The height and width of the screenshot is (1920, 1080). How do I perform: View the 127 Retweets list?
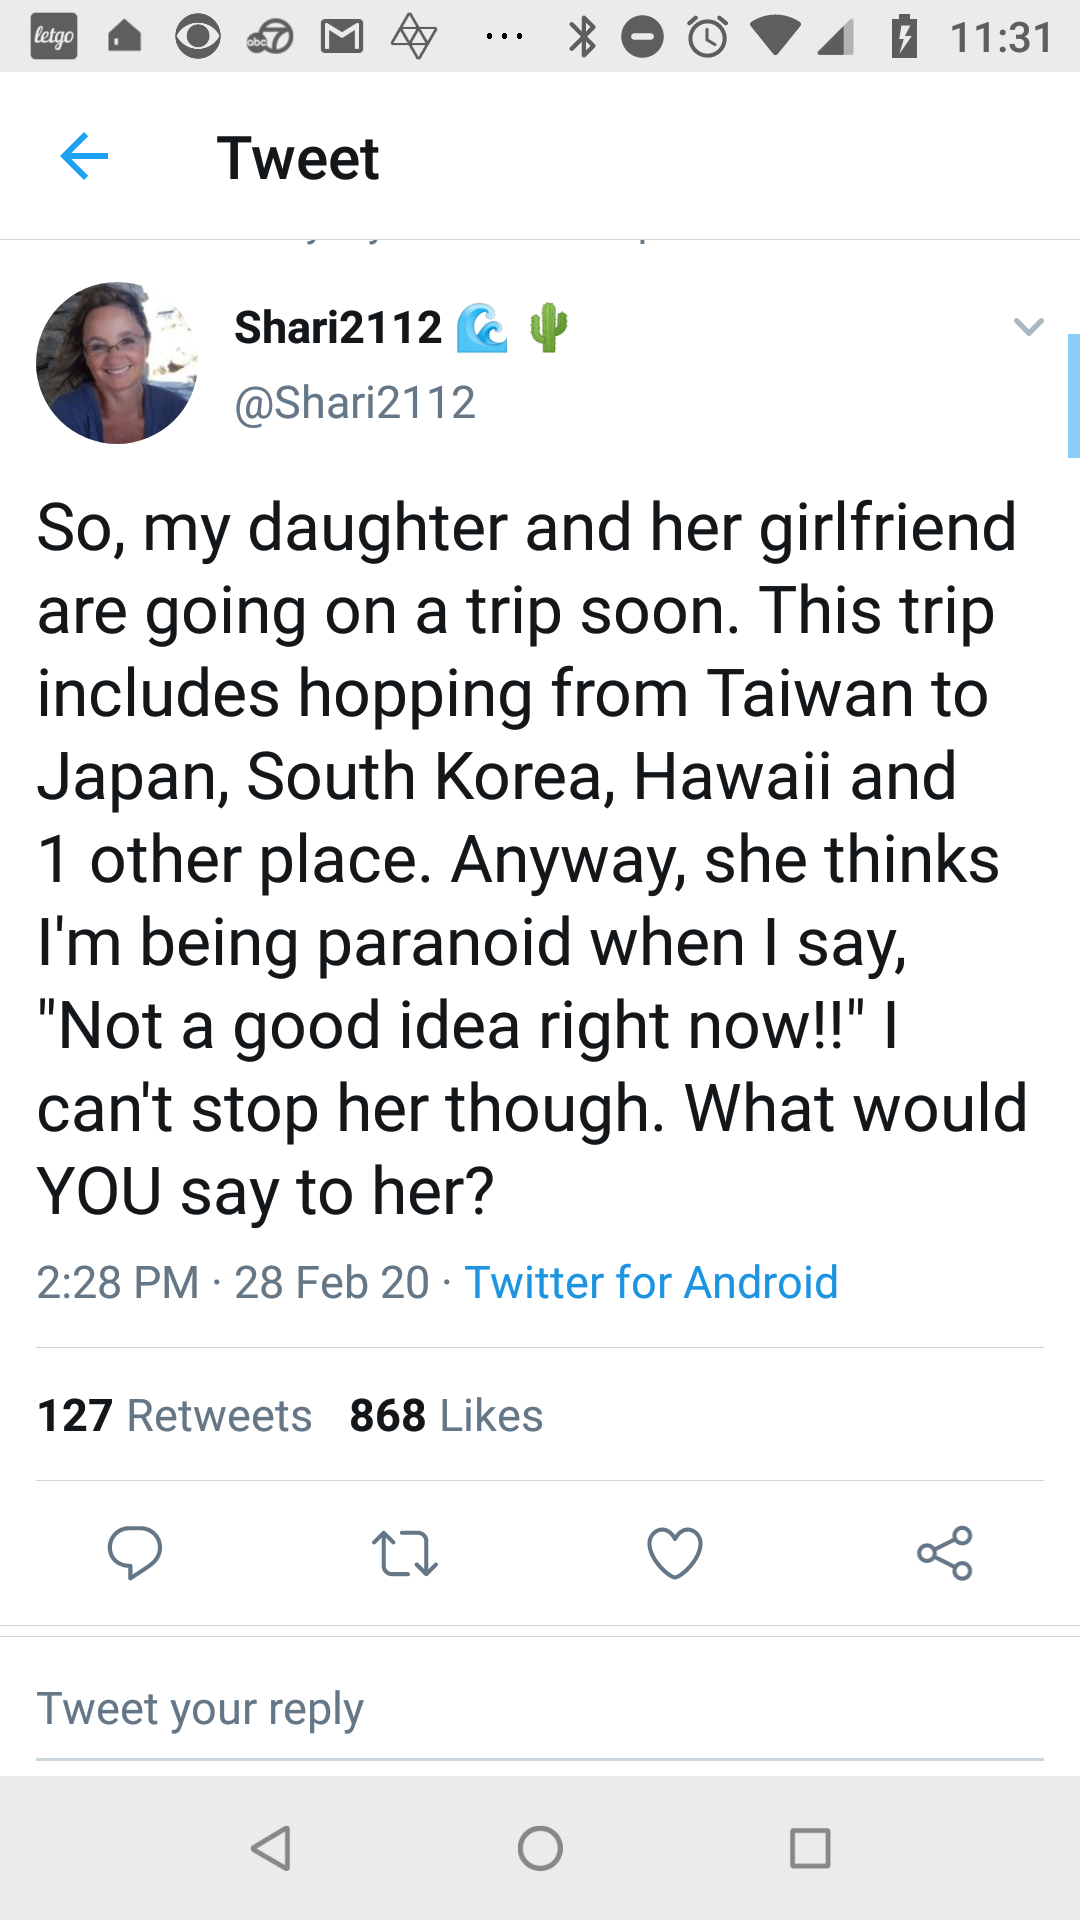(175, 1416)
